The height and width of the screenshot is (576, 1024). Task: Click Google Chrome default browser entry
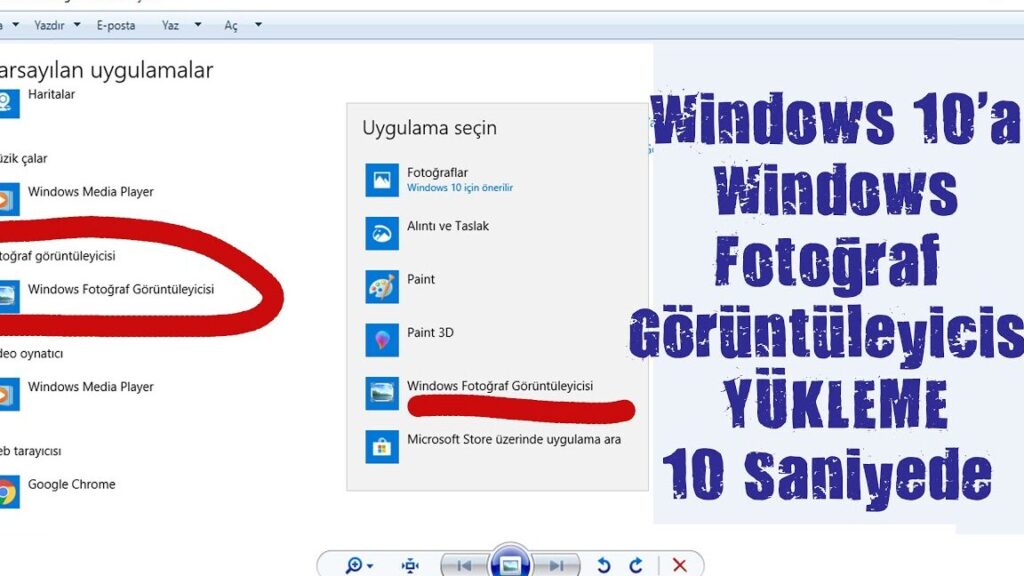pyautogui.click(x=71, y=485)
